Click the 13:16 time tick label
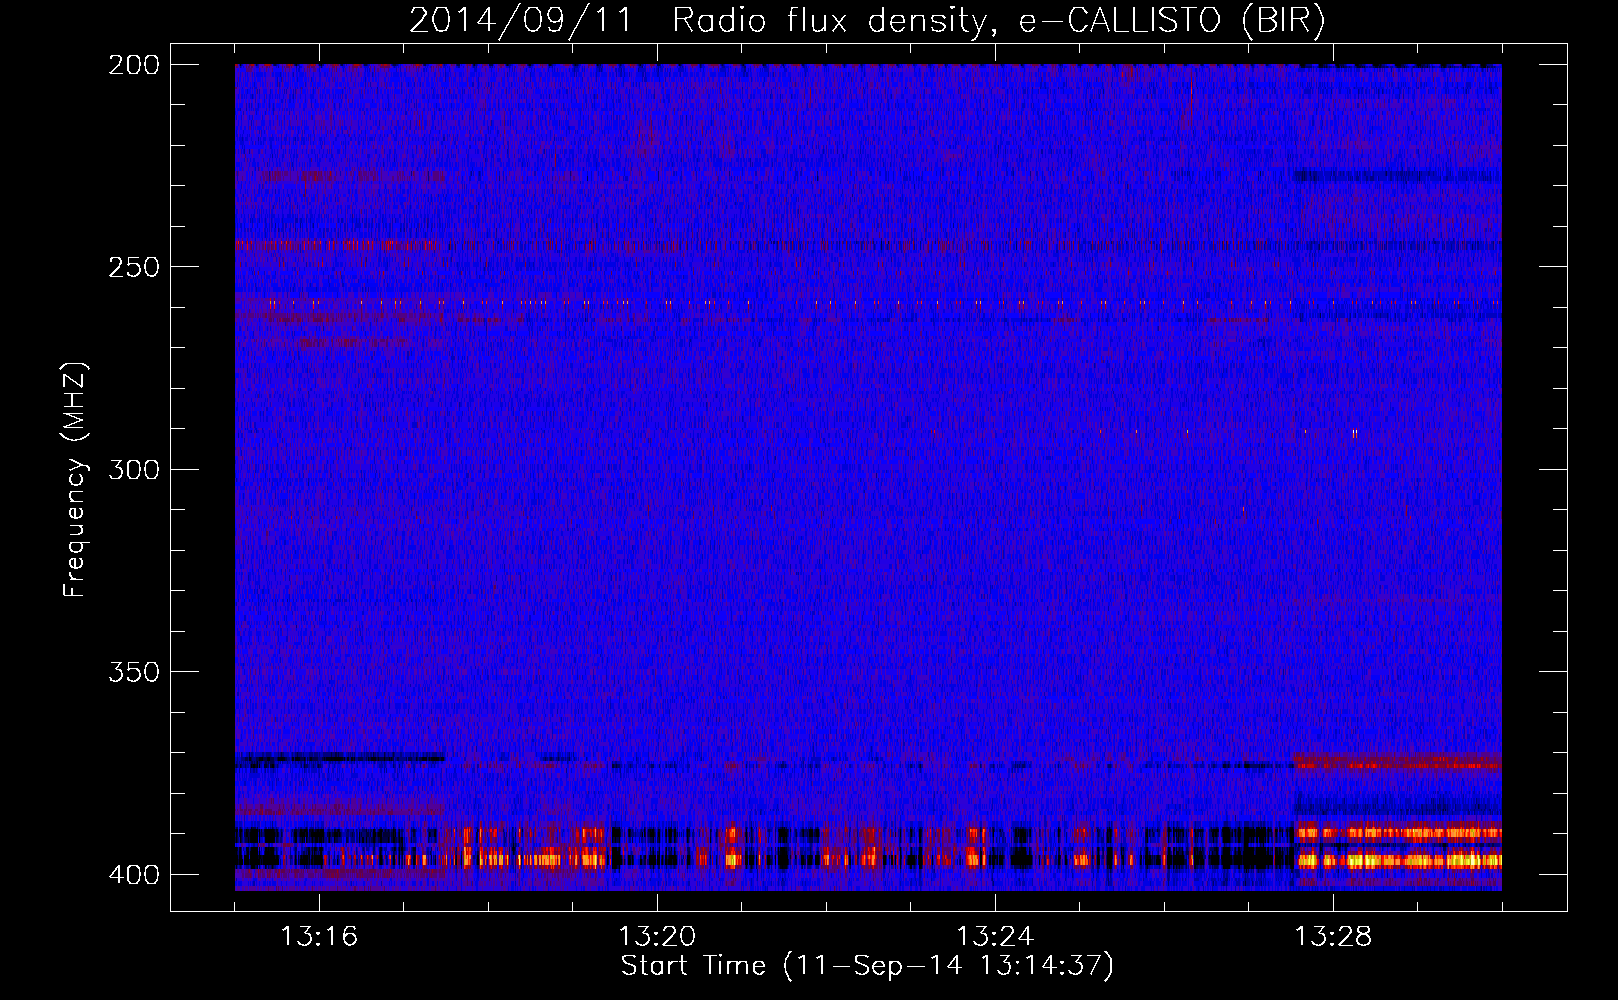 point(319,937)
